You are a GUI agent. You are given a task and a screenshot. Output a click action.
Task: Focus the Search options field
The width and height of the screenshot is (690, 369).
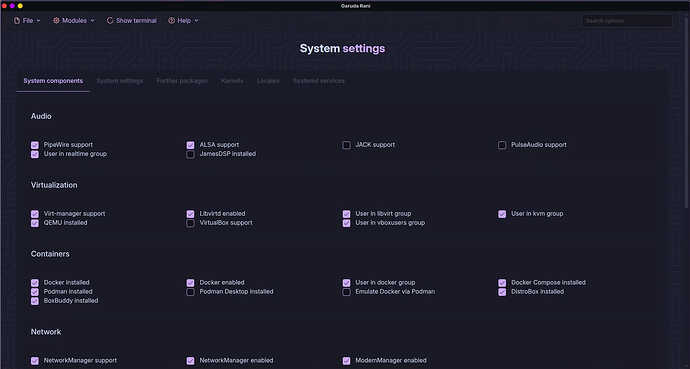click(627, 21)
